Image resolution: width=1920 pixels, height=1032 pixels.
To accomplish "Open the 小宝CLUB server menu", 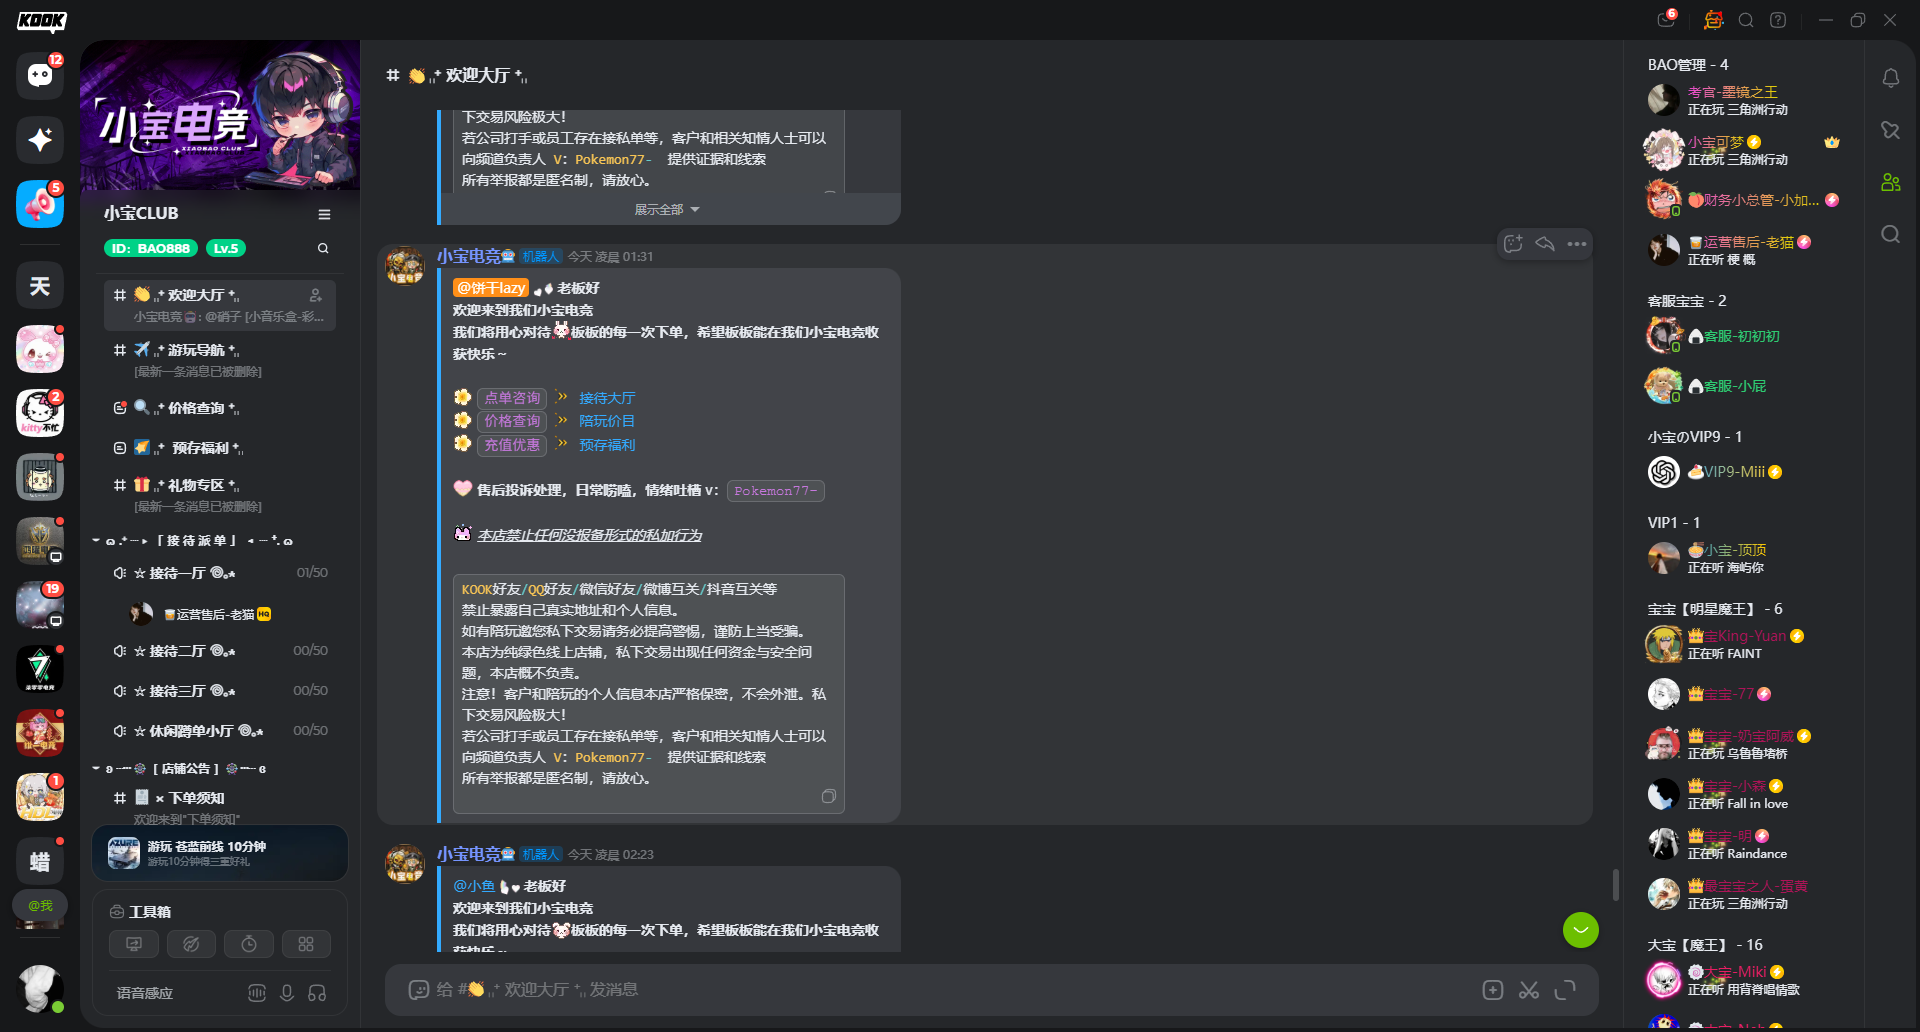I will point(324,214).
